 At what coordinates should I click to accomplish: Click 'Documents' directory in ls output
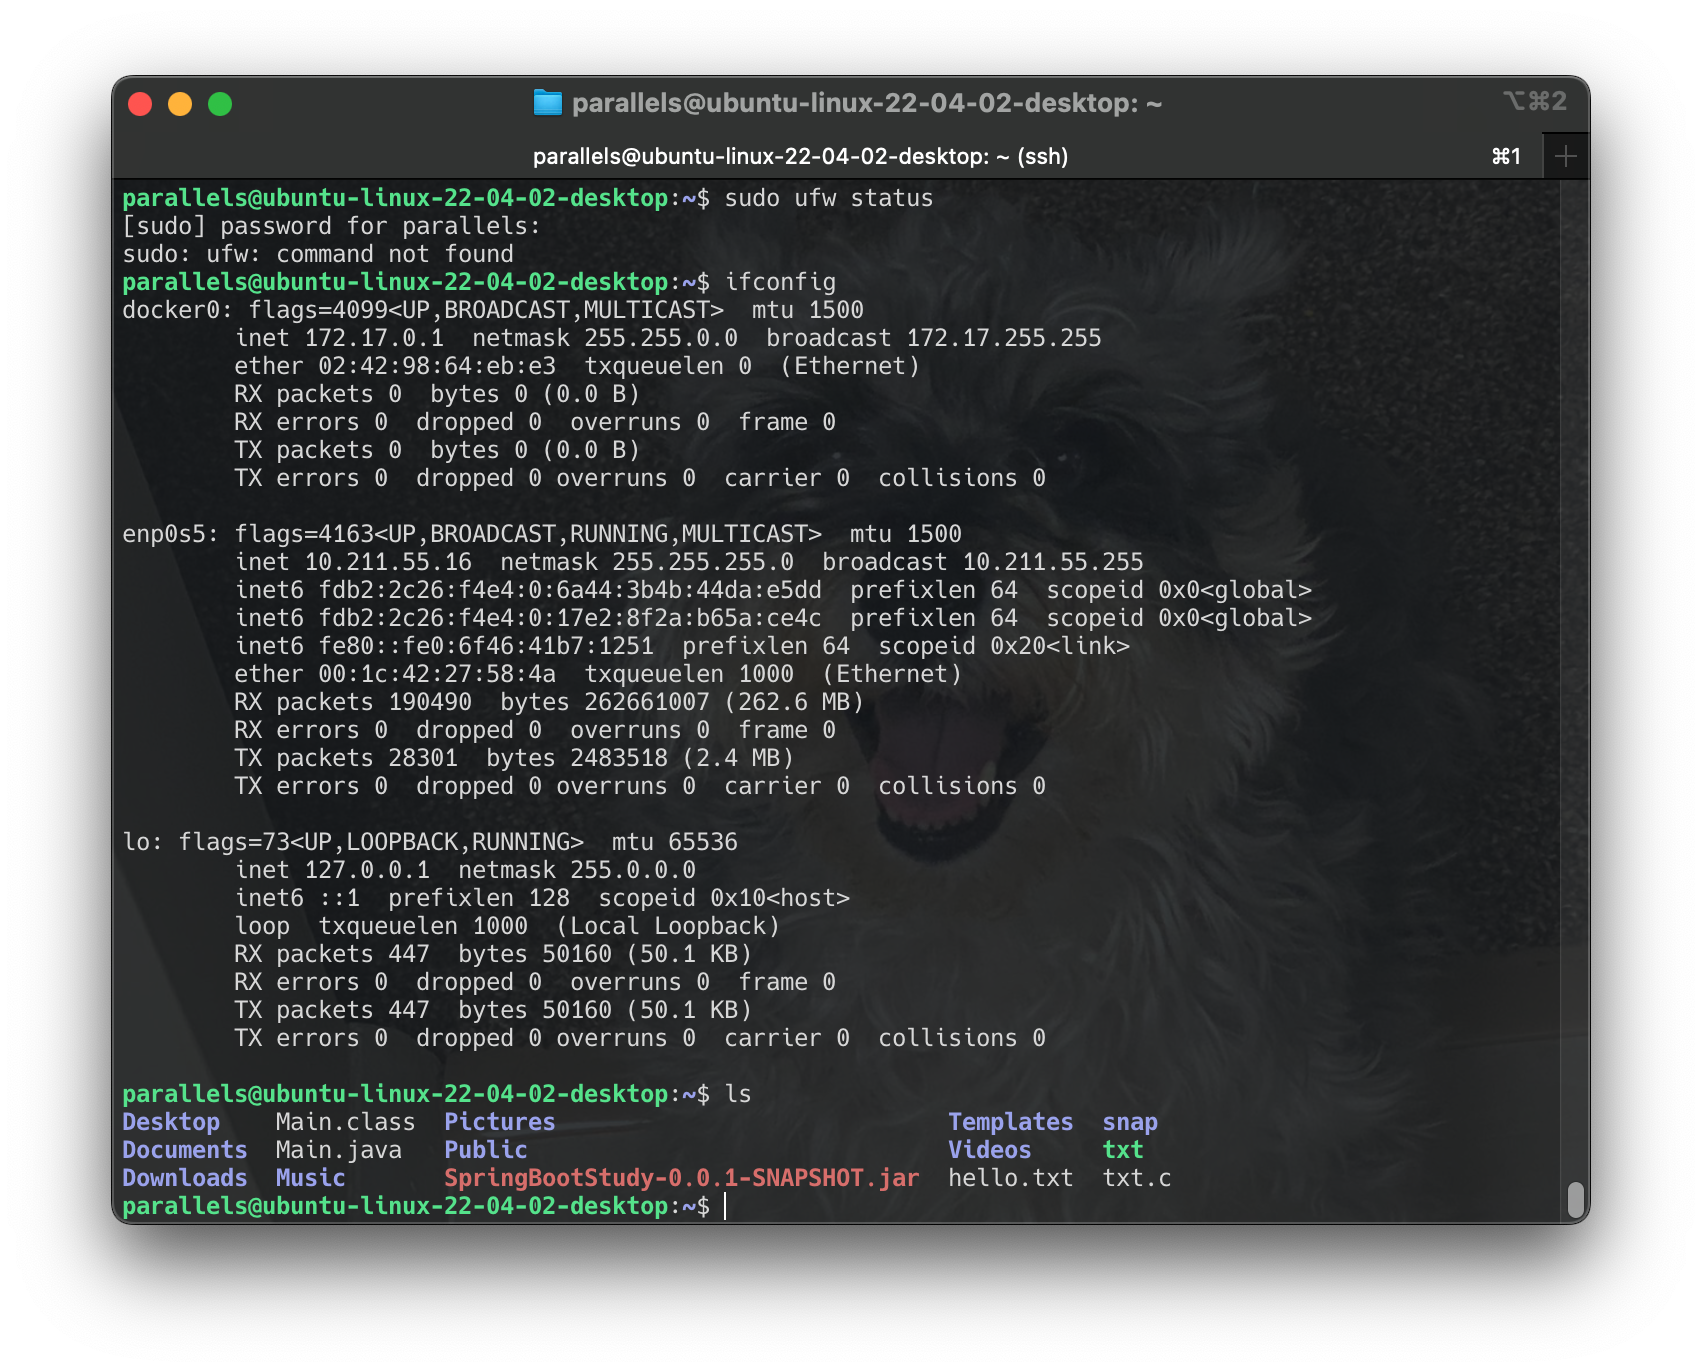click(x=185, y=1150)
